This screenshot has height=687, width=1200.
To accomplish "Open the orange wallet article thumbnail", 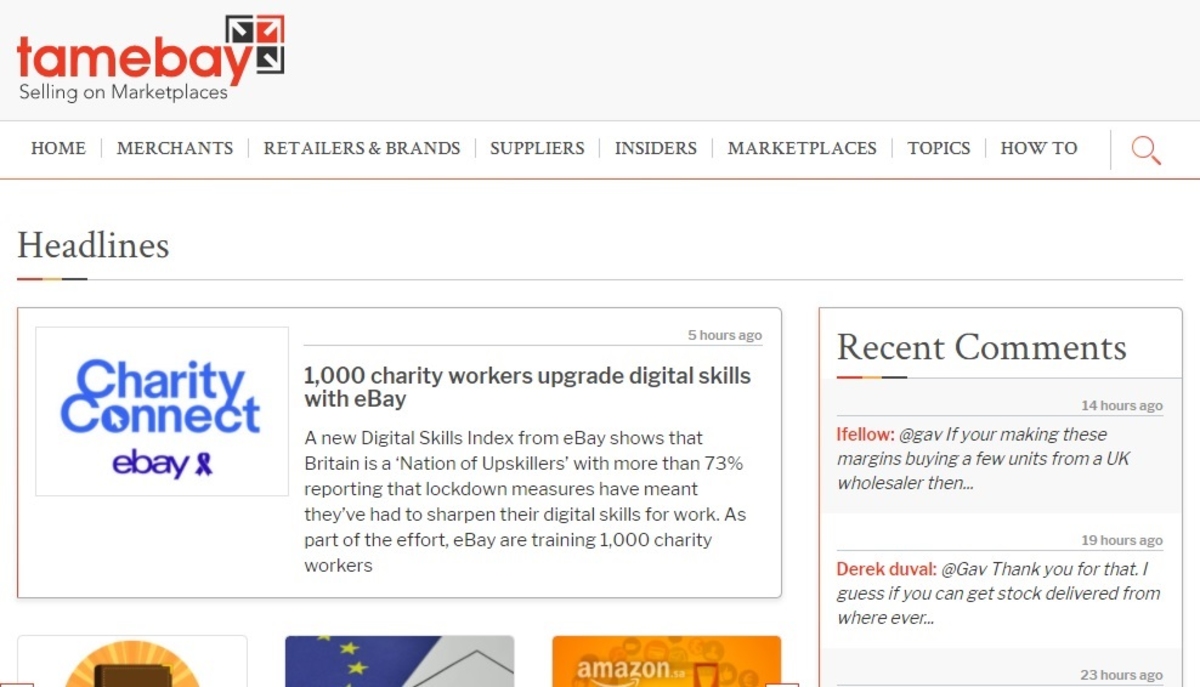I will (x=132, y=661).
